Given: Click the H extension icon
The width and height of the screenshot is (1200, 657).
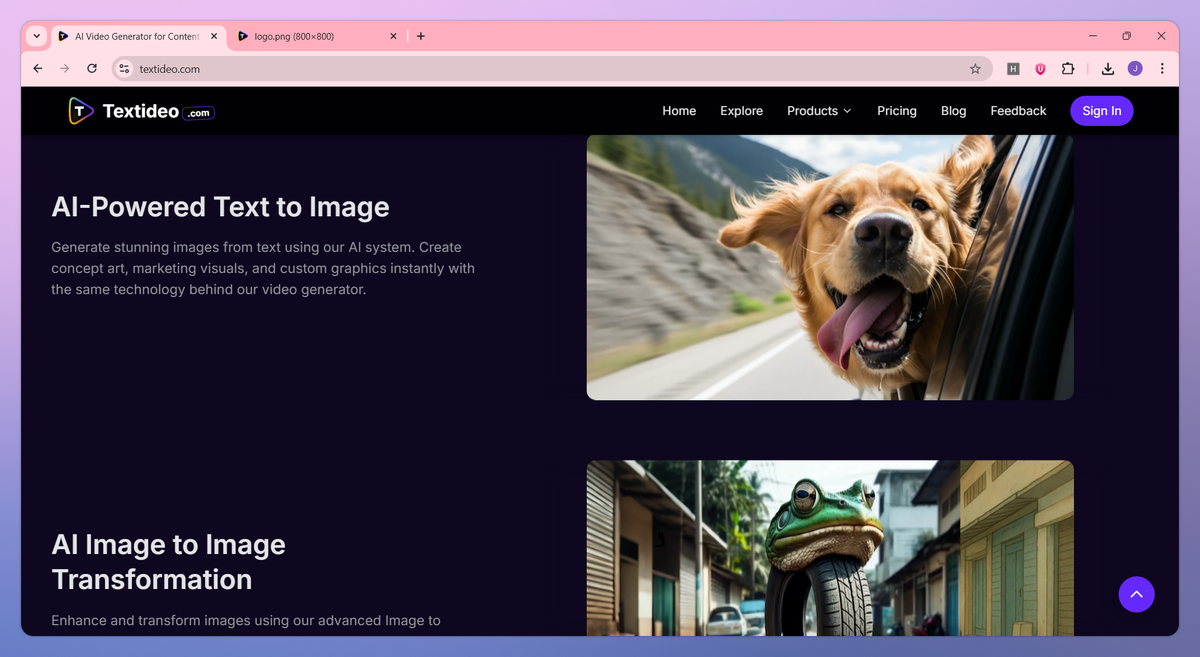Looking at the screenshot, I should (1013, 69).
